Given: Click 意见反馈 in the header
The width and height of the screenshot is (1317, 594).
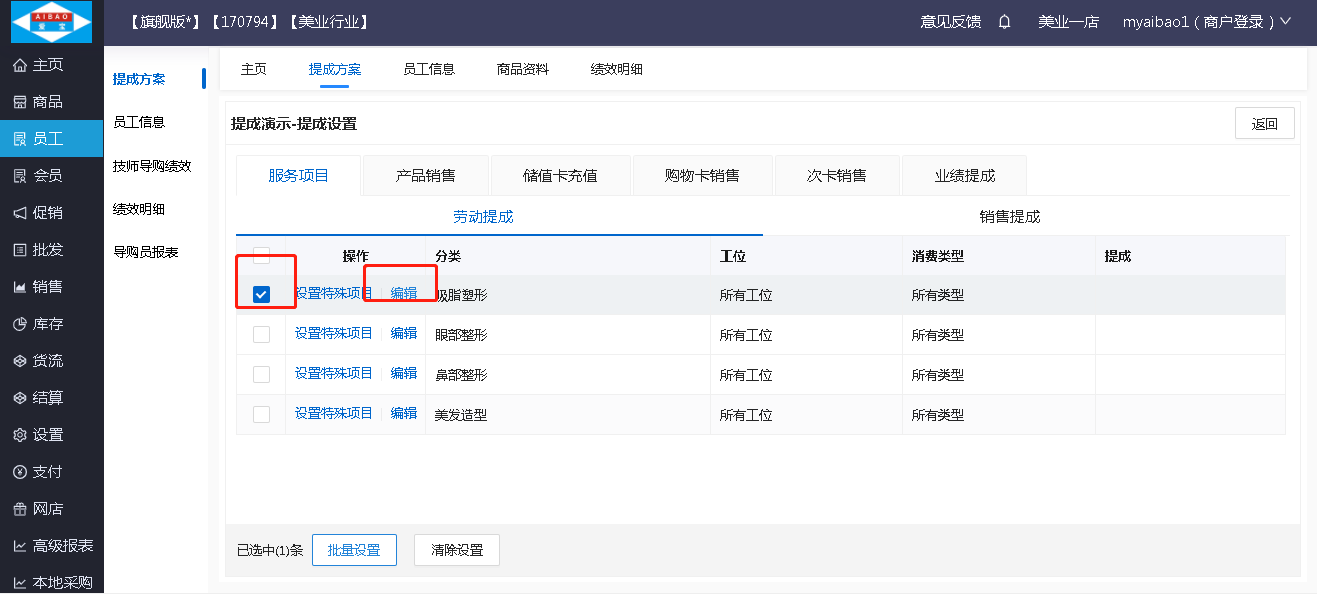Looking at the screenshot, I should coord(951,21).
